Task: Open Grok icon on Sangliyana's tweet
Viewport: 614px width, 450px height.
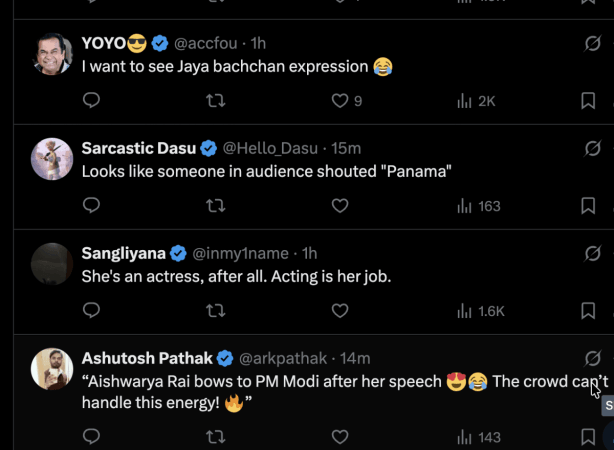Action: [x=592, y=254]
